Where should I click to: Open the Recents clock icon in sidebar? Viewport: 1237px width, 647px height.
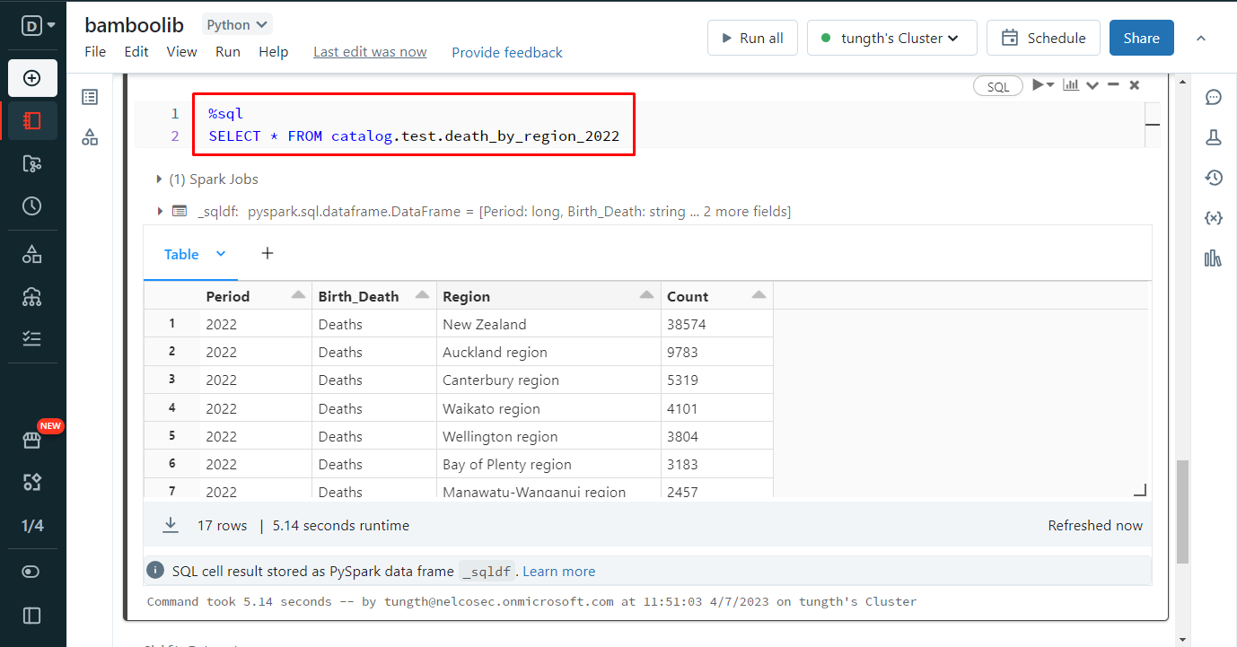point(32,206)
